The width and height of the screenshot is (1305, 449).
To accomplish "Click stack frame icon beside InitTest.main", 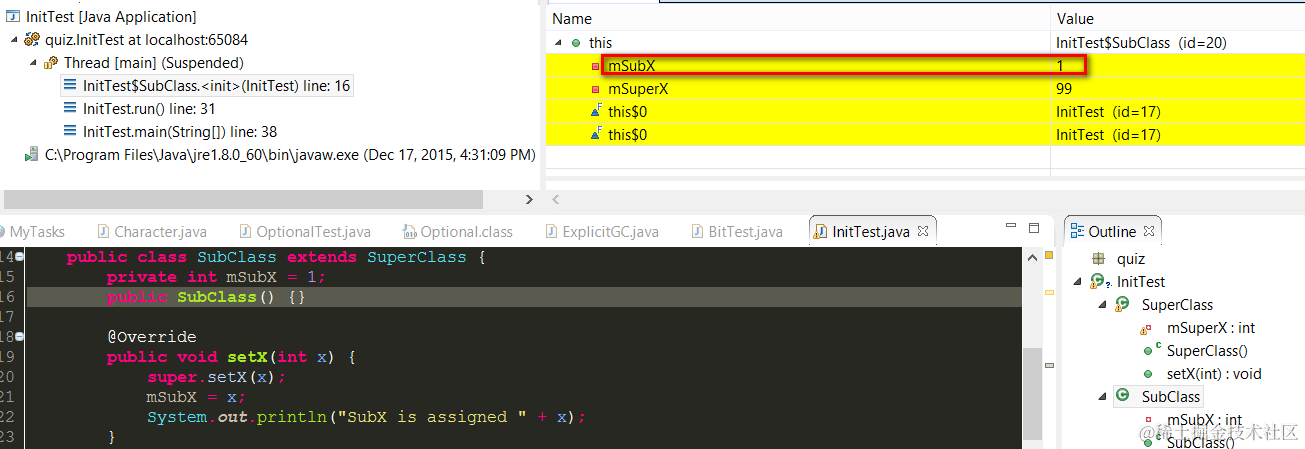I will point(70,132).
